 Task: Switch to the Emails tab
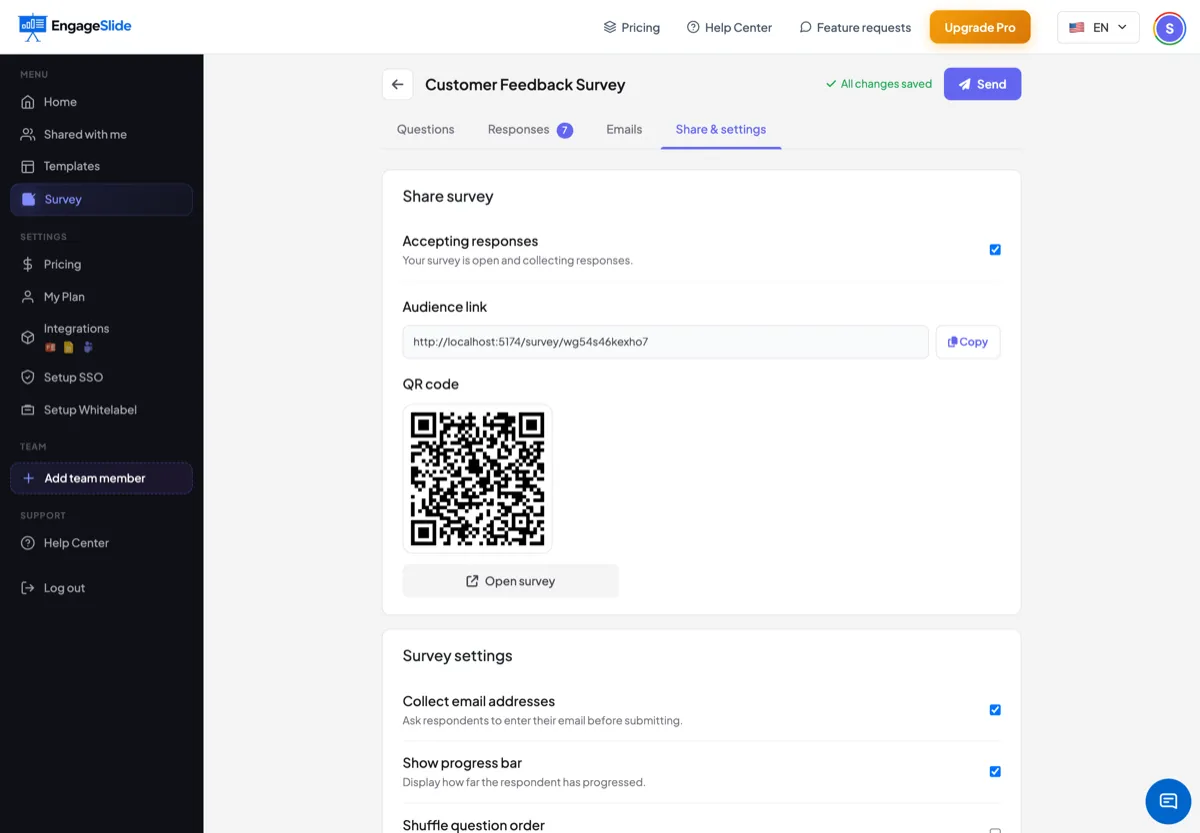[x=624, y=129]
